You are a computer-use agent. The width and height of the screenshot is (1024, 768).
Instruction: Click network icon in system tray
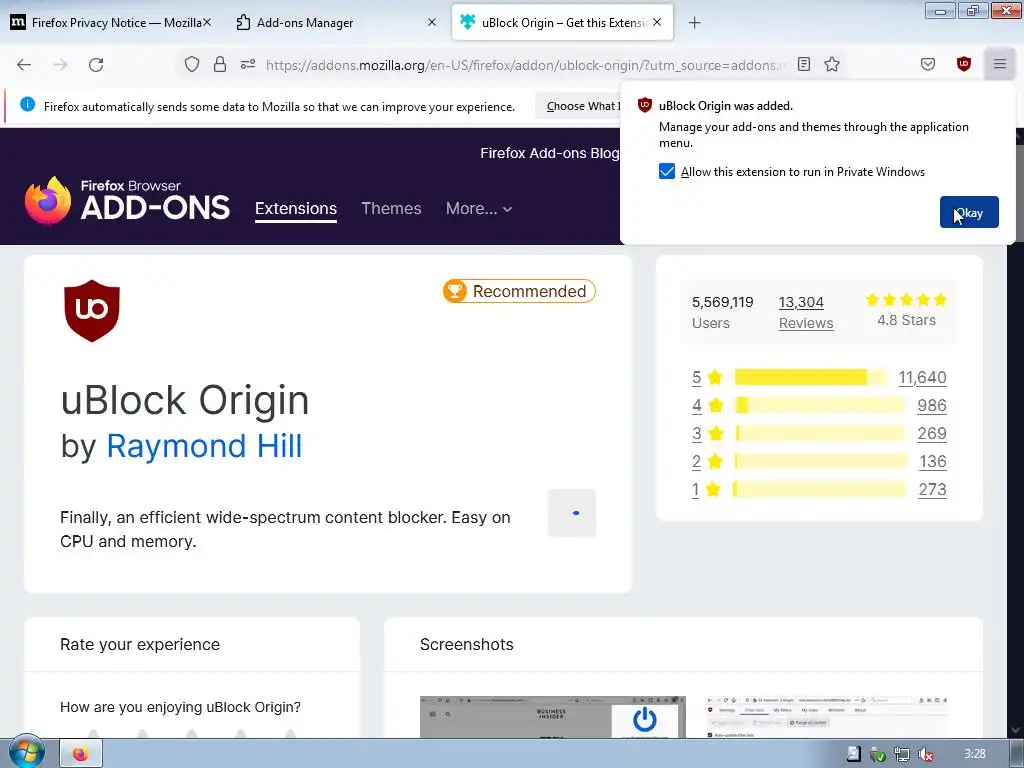click(901, 754)
